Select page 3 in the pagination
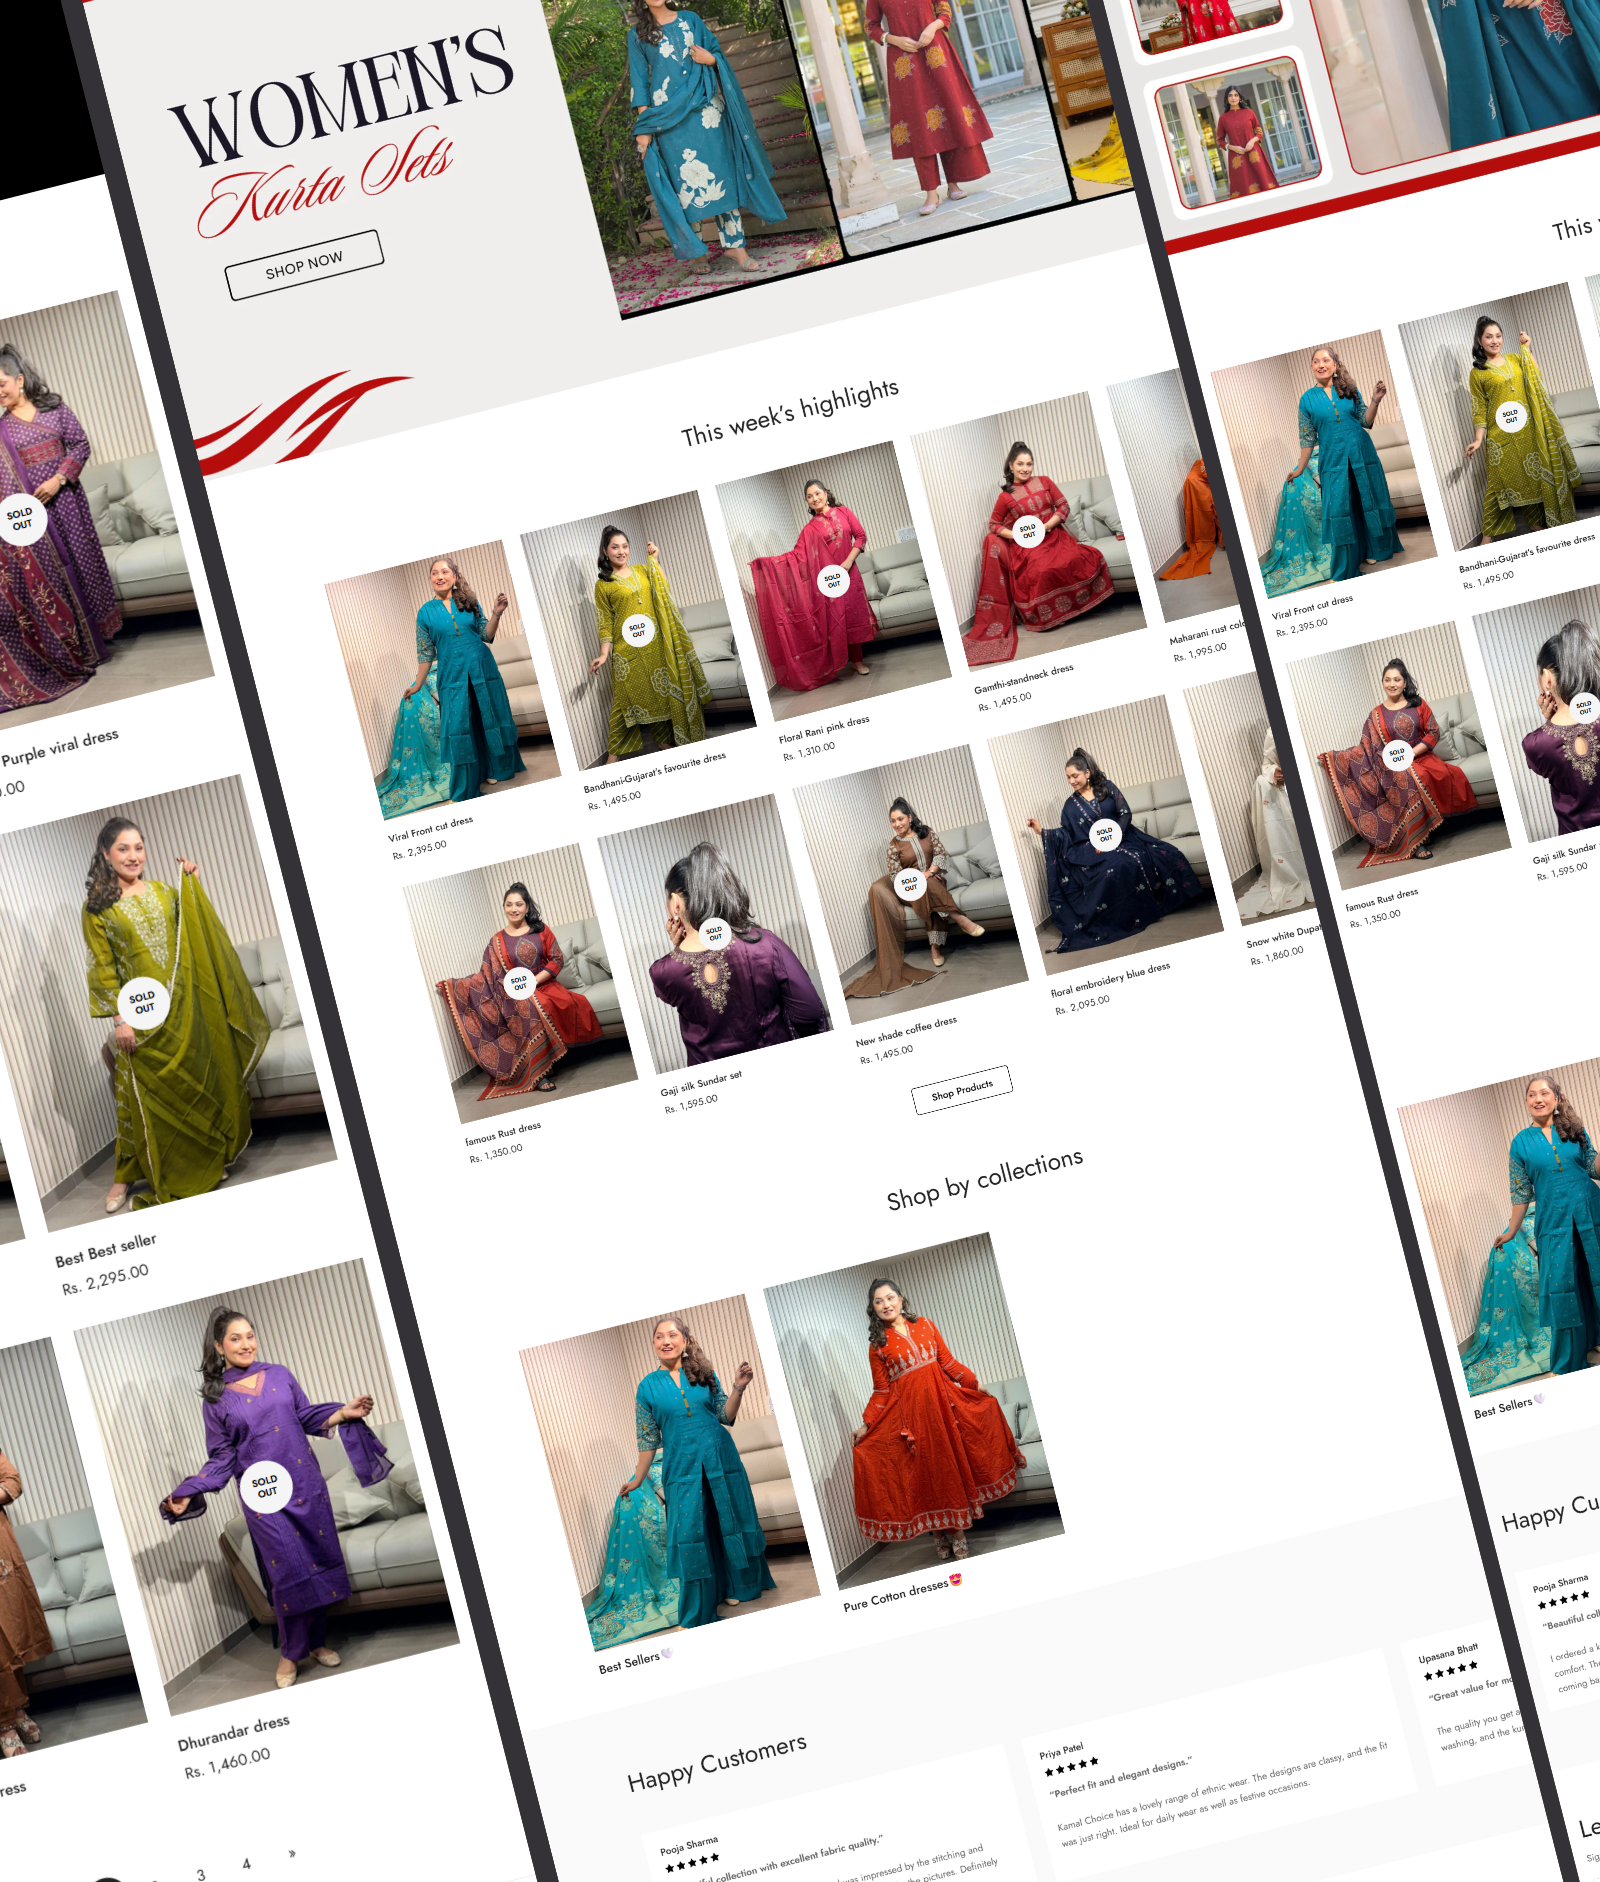The height and width of the screenshot is (1882, 1600). (x=201, y=1874)
